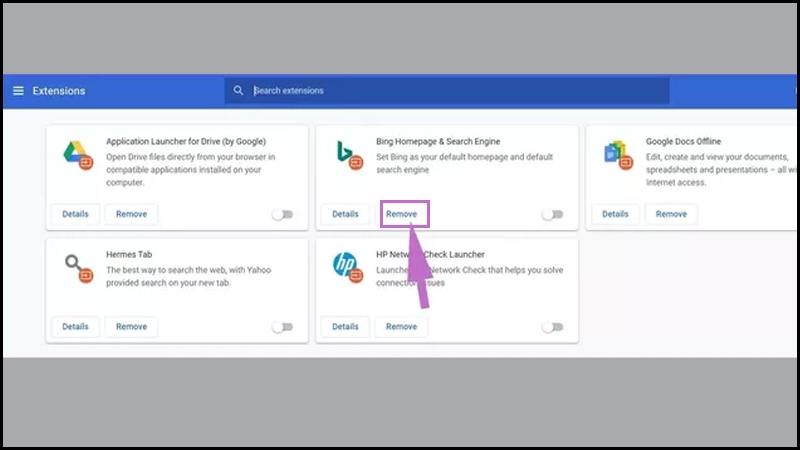This screenshot has width=800, height=450.
Task: Click the Hermes Tab magnifier icon
Action: (x=79, y=268)
